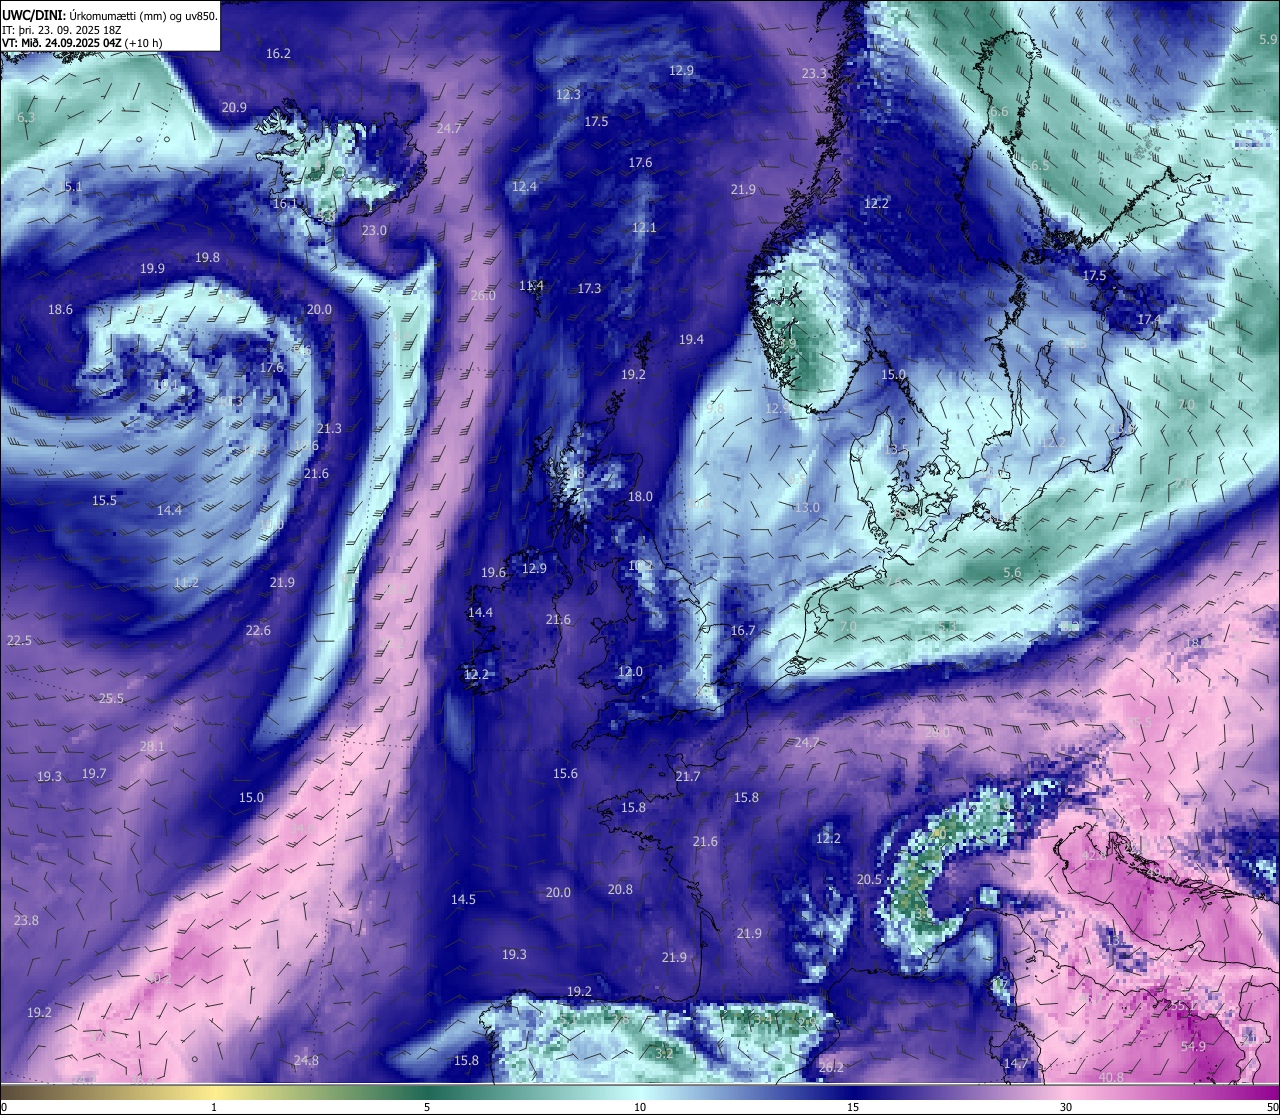Click the 19.6 value over northwest Ireland
This screenshot has width=1280, height=1115.
coord(493,572)
